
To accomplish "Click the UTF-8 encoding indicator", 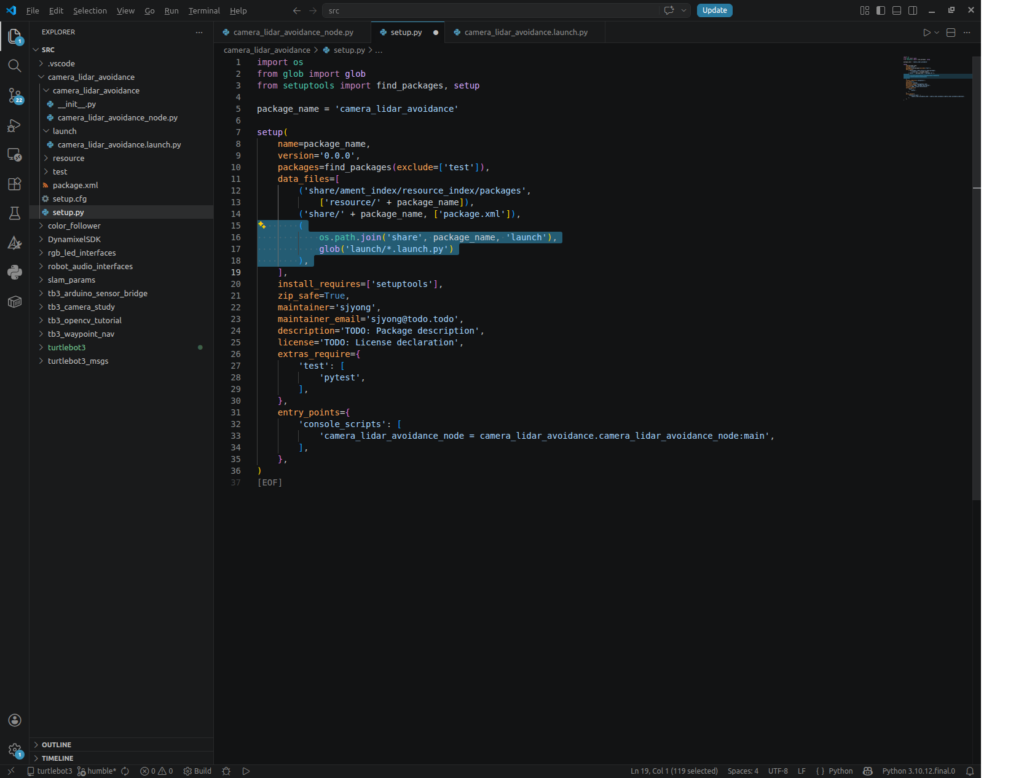I will tap(778, 771).
